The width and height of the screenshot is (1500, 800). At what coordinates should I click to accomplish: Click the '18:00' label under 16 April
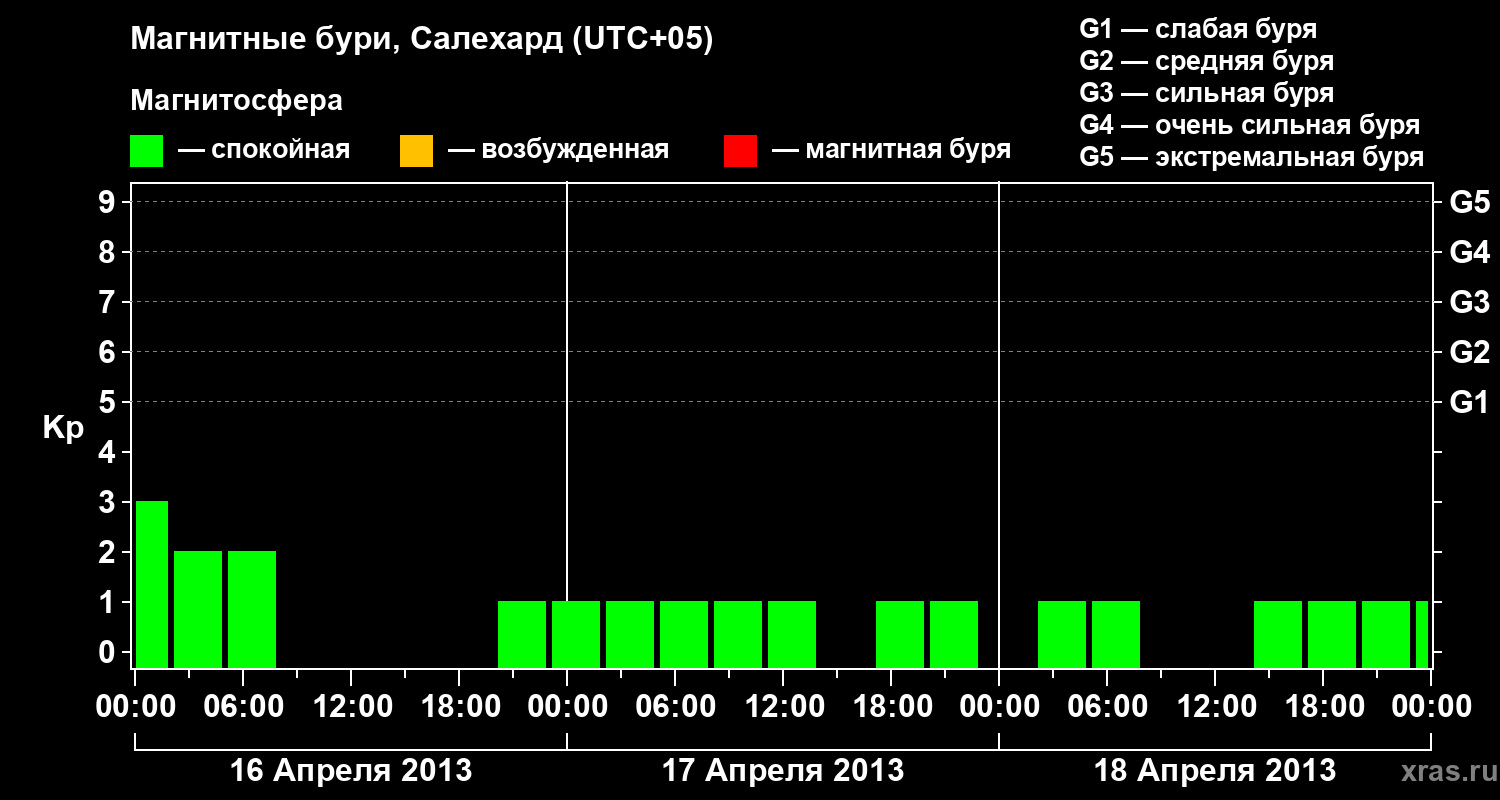click(x=460, y=706)
